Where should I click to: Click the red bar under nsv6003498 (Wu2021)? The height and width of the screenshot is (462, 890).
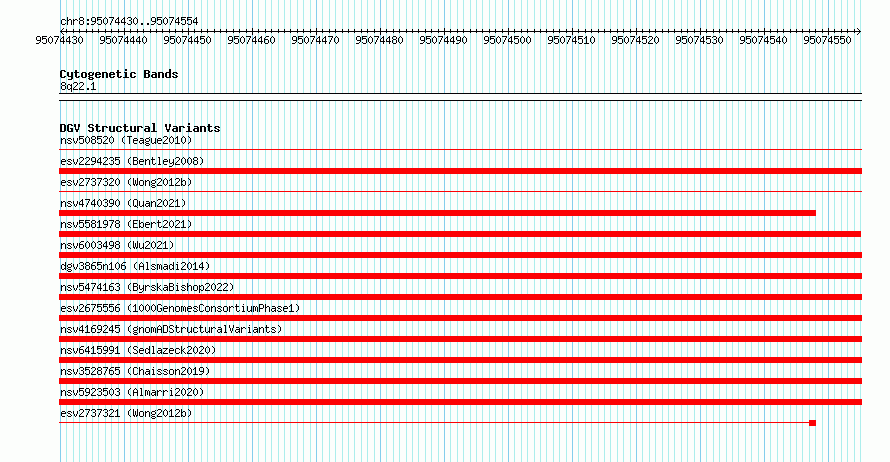click(460, 255)
